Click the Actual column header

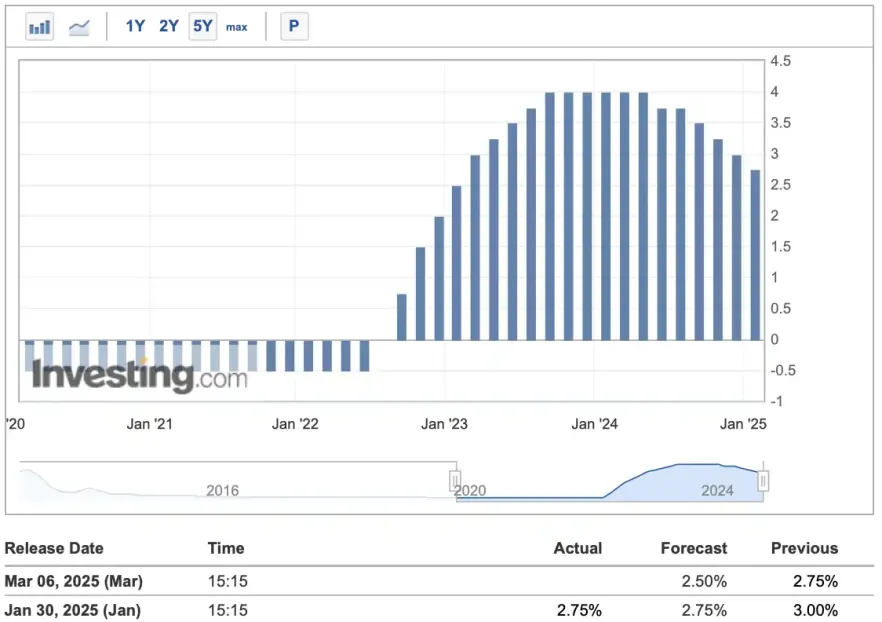(578, 548)
